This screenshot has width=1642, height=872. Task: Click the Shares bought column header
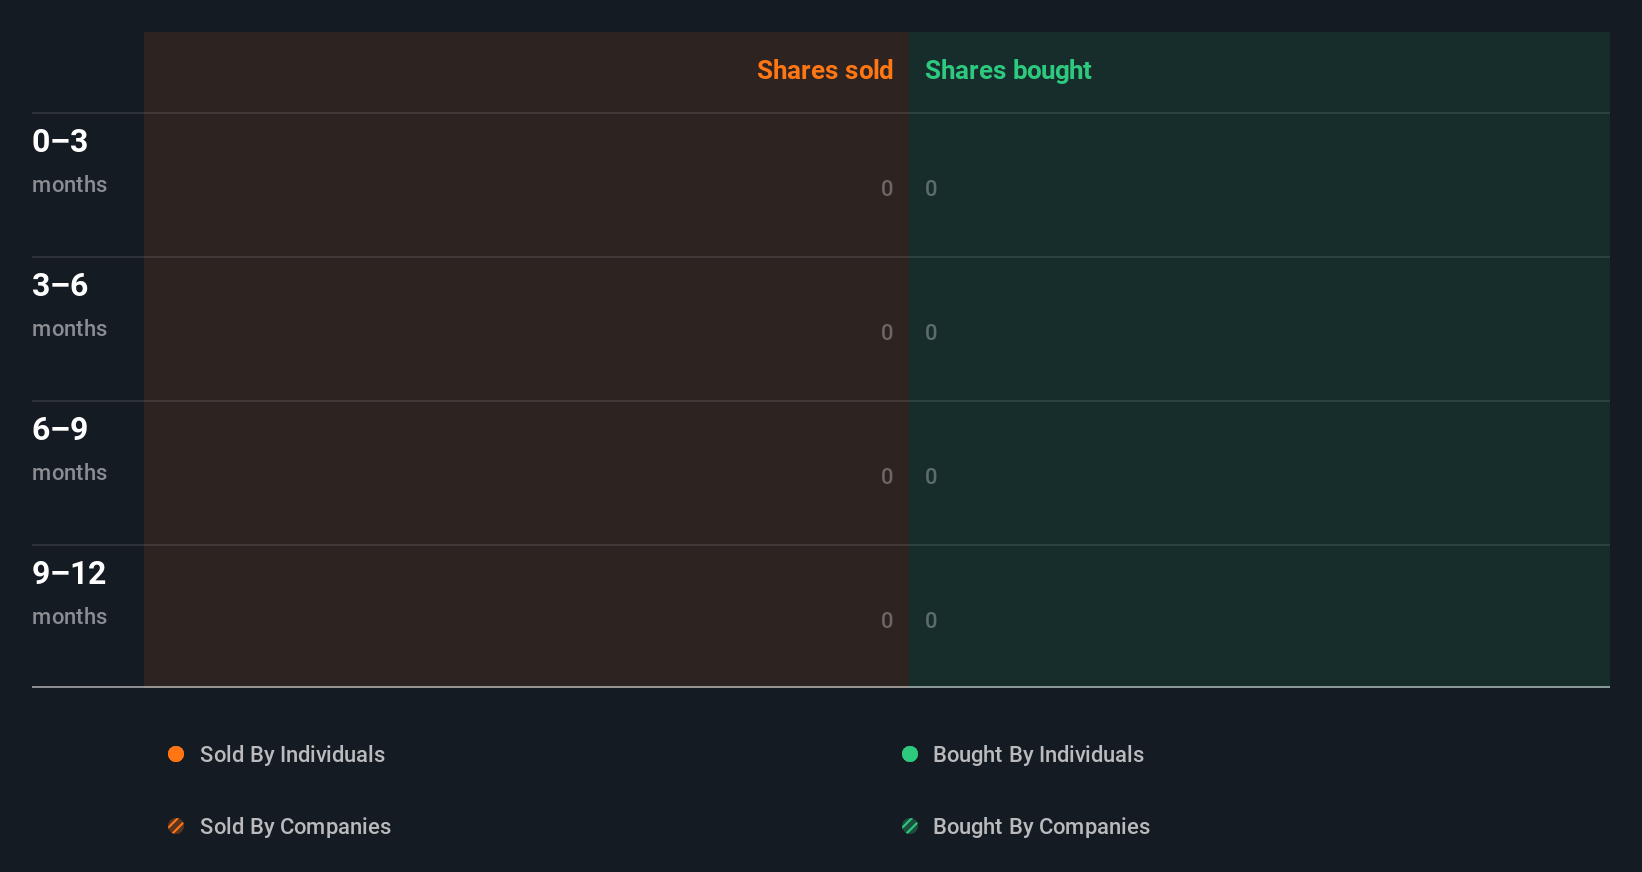tap(1007, 70)
